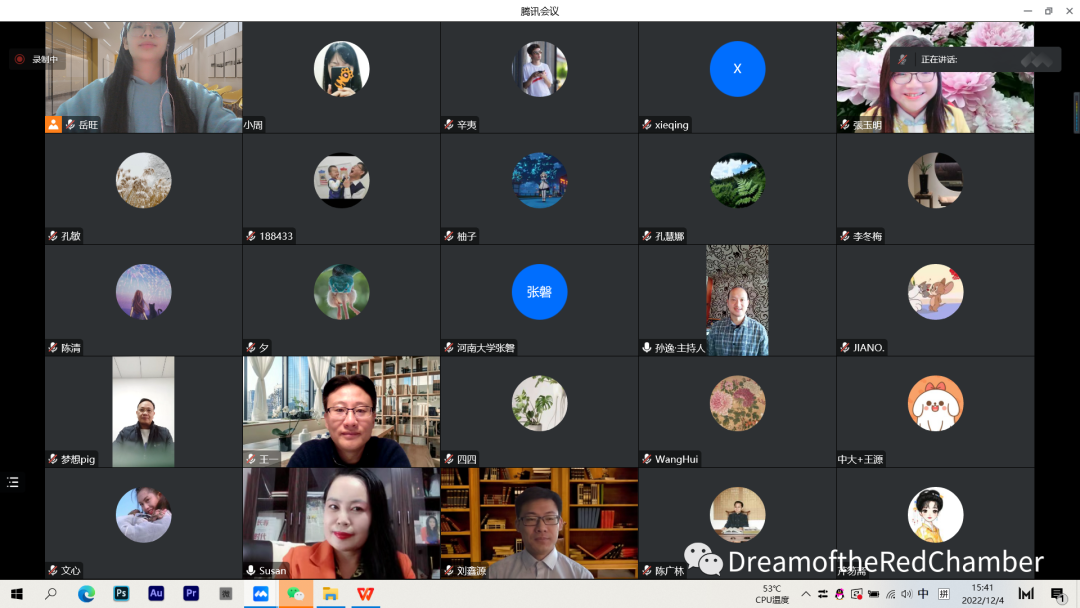
Task: Select the 刘鑫源 video tile
Action: (x=539, y=522)
